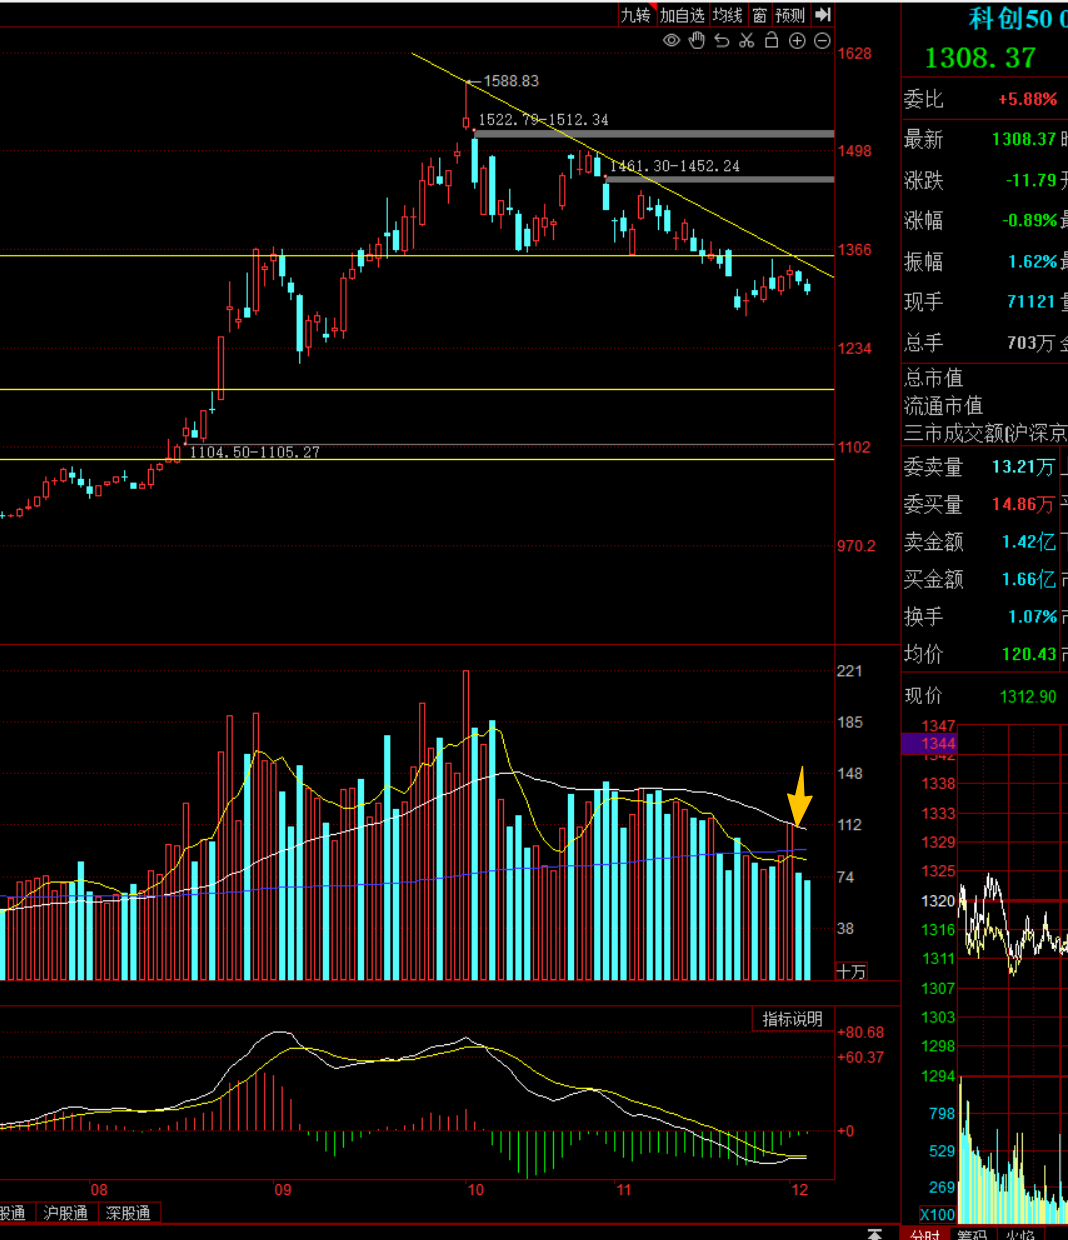Toggle the chart lock icon
The width and height of the screenshot is (1068, 1240).
tap(772, 41)
